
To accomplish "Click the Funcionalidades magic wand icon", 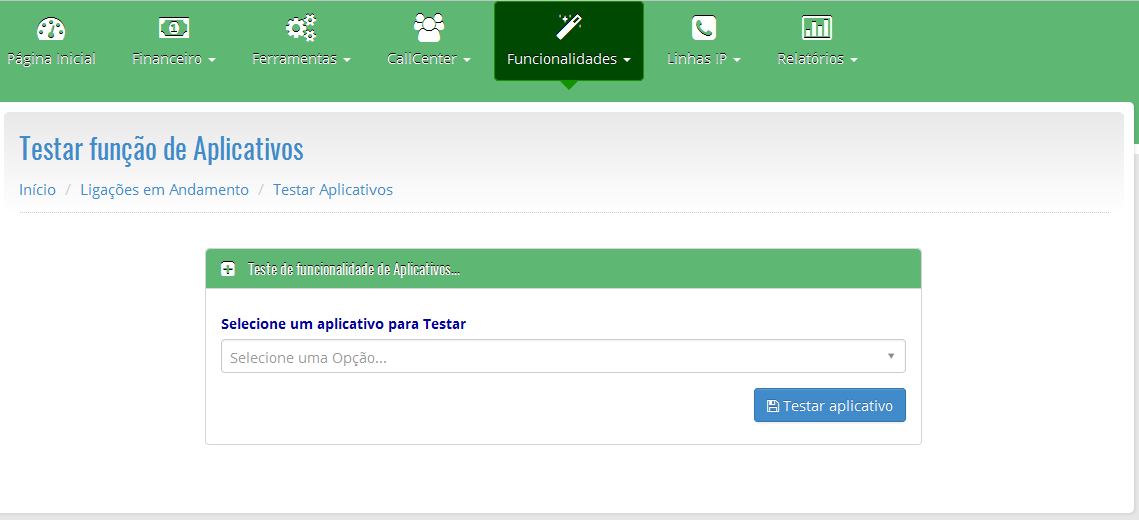I will pos(568,27).
